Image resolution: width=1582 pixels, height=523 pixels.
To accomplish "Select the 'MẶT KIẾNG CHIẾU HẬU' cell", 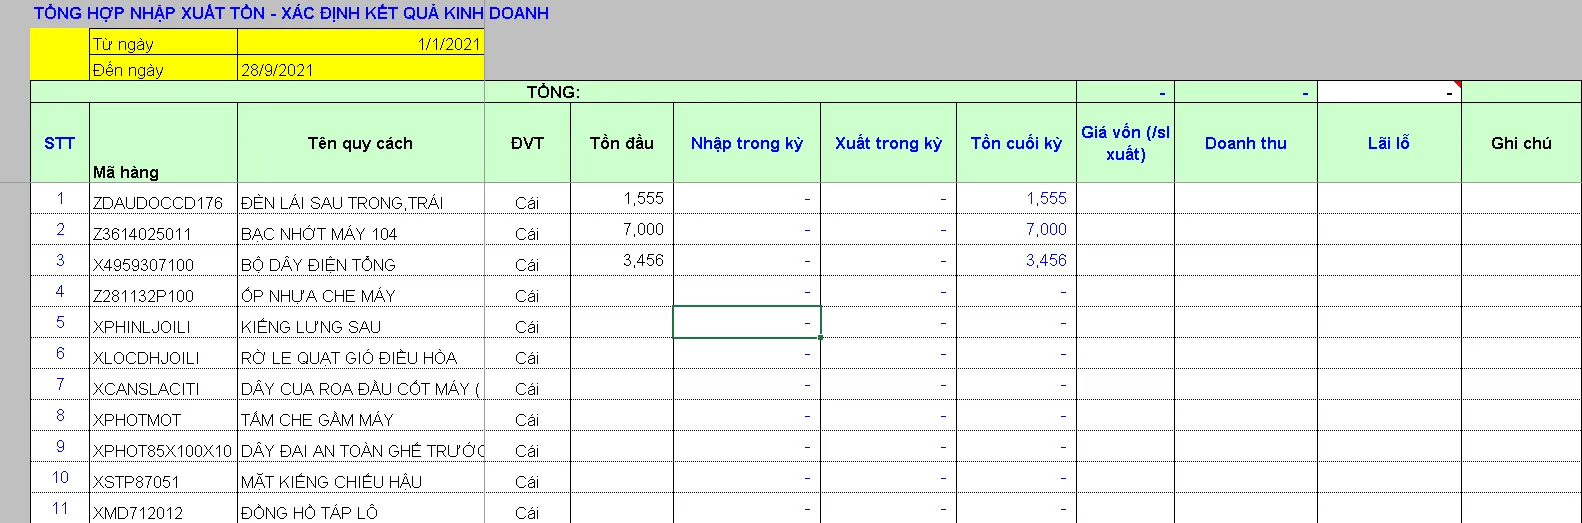I will click(x=331, y=481).
